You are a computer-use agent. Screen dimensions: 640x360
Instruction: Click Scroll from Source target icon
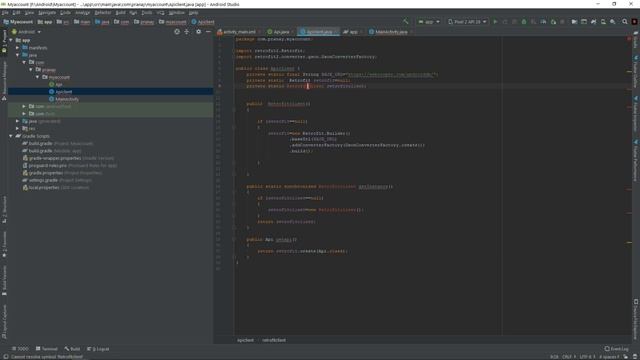(x=177, y=32)
